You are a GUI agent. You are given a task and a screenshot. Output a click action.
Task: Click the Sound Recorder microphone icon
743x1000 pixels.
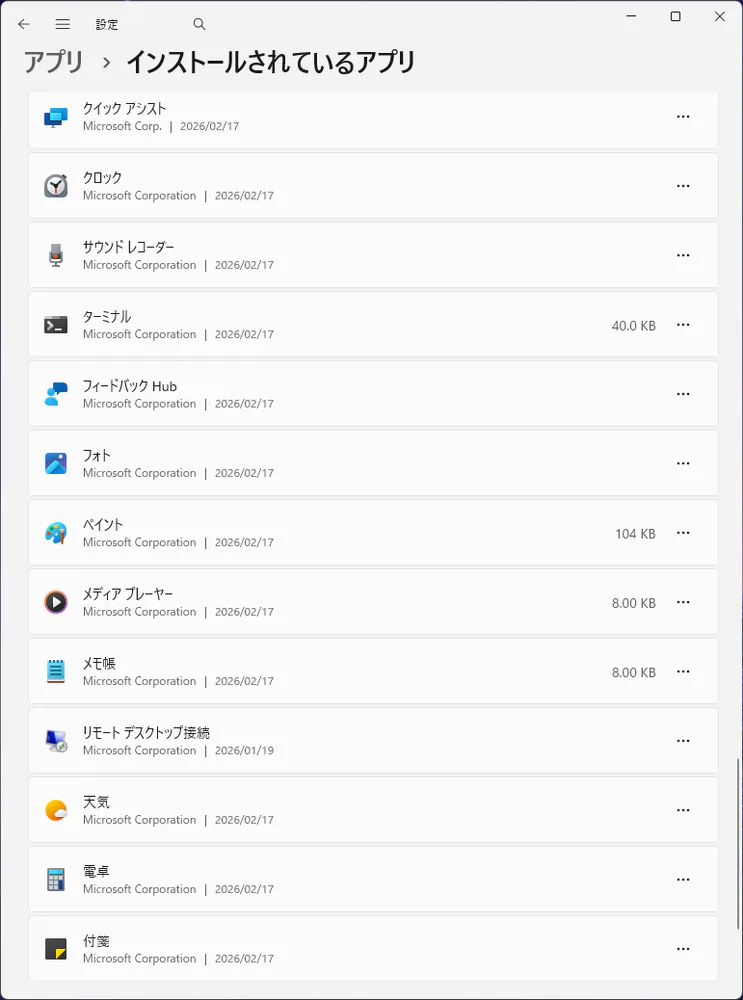(x=56, y=255)
